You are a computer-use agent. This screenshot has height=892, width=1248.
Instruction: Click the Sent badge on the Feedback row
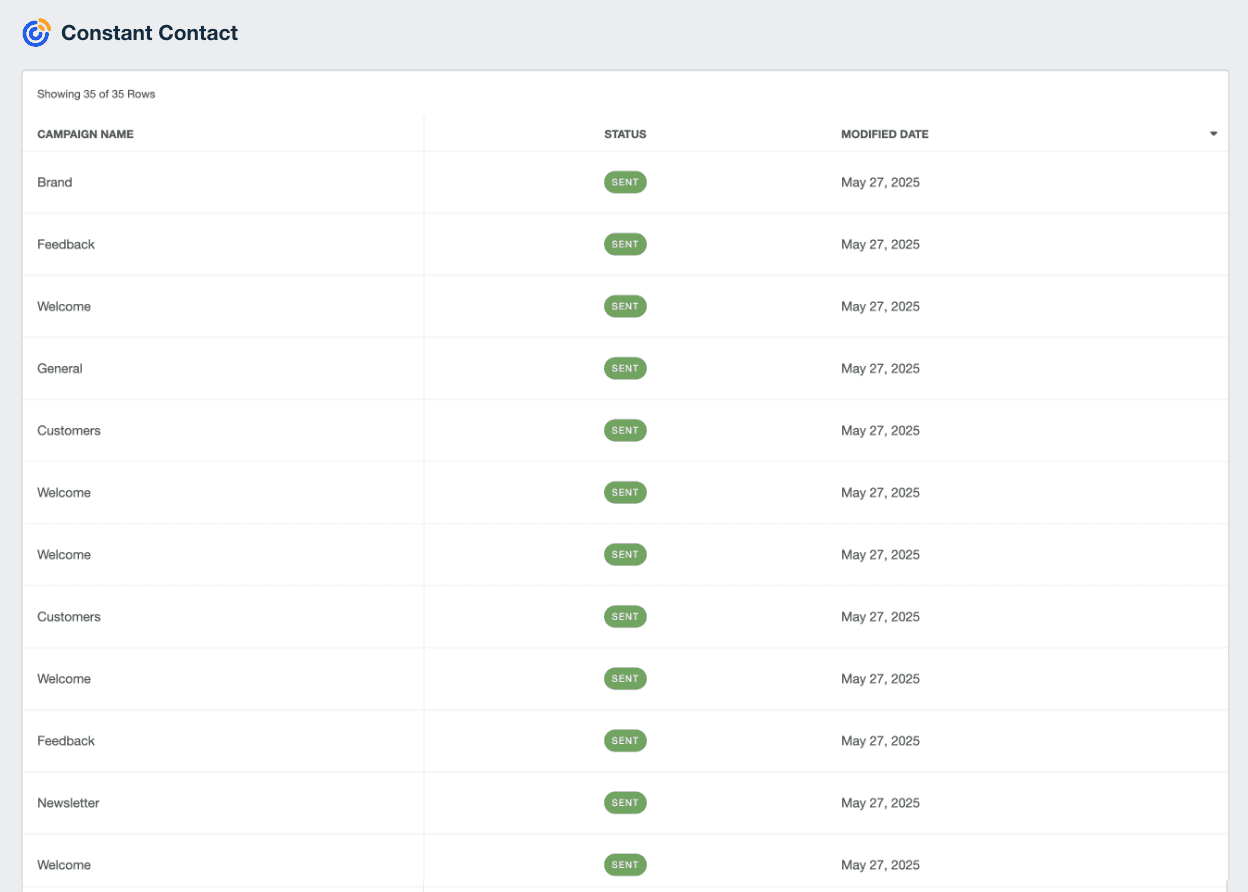(x=625, y=244)
